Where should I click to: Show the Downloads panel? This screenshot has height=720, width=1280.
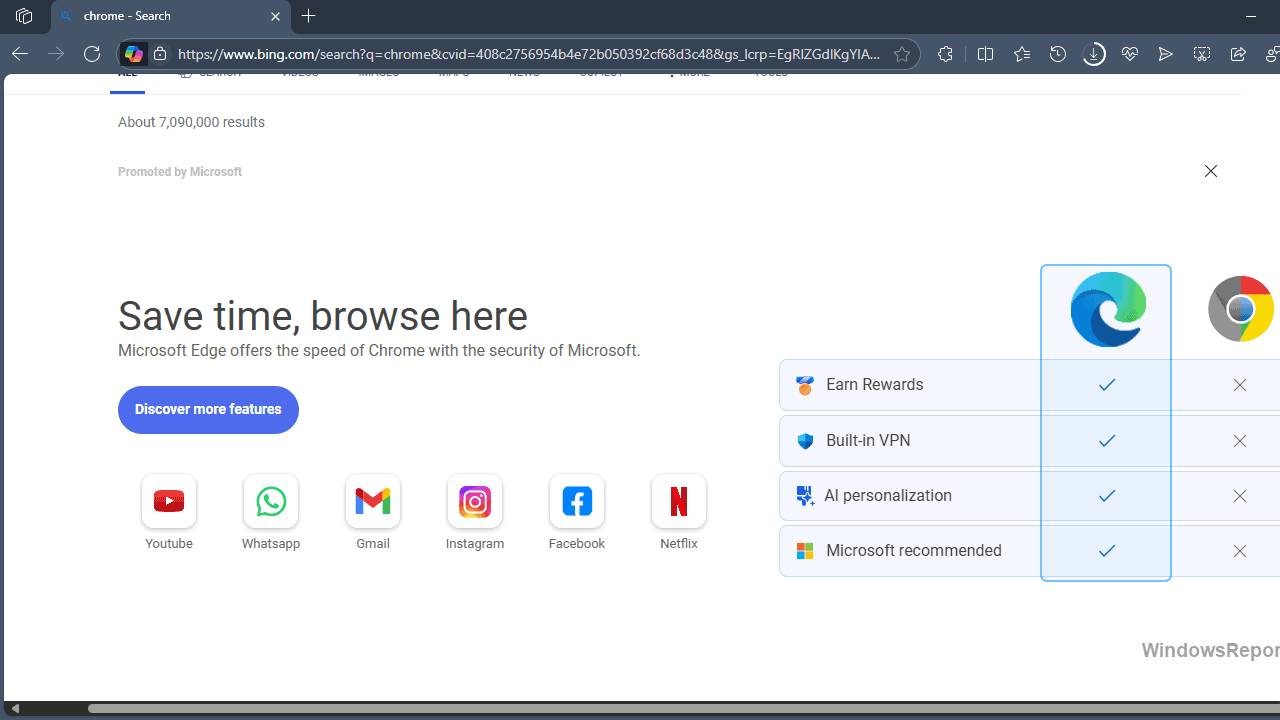pos(1094,54)
